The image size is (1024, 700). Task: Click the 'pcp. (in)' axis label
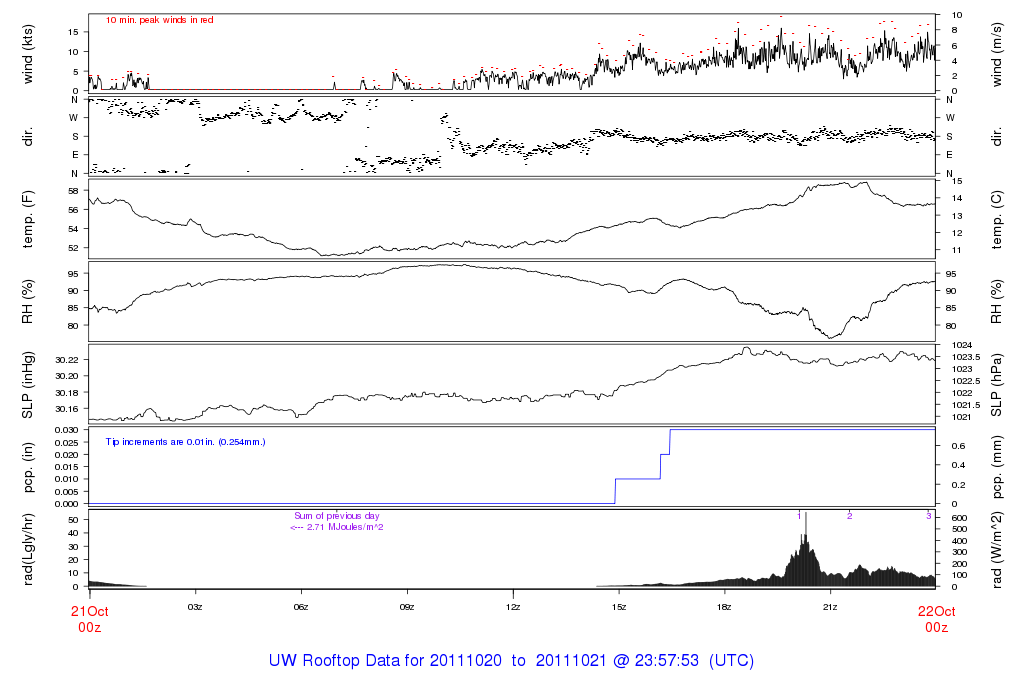[27, 468]
